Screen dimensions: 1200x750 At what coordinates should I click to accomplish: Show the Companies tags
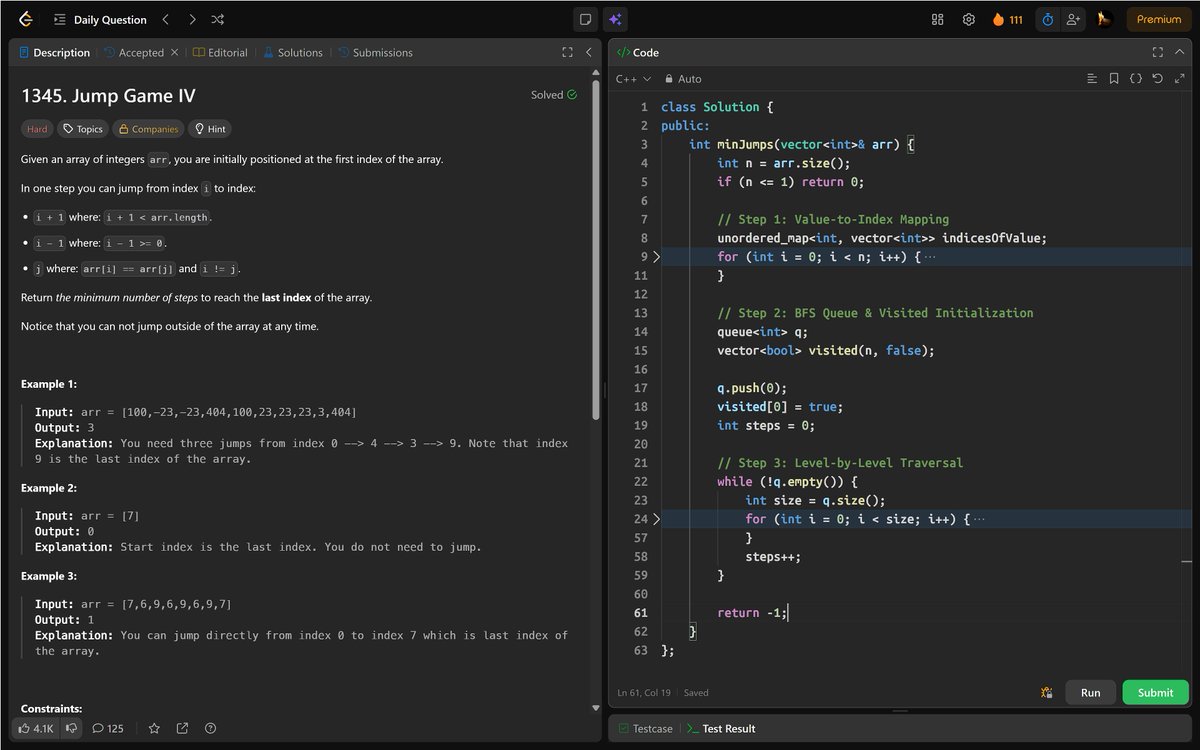148,129
